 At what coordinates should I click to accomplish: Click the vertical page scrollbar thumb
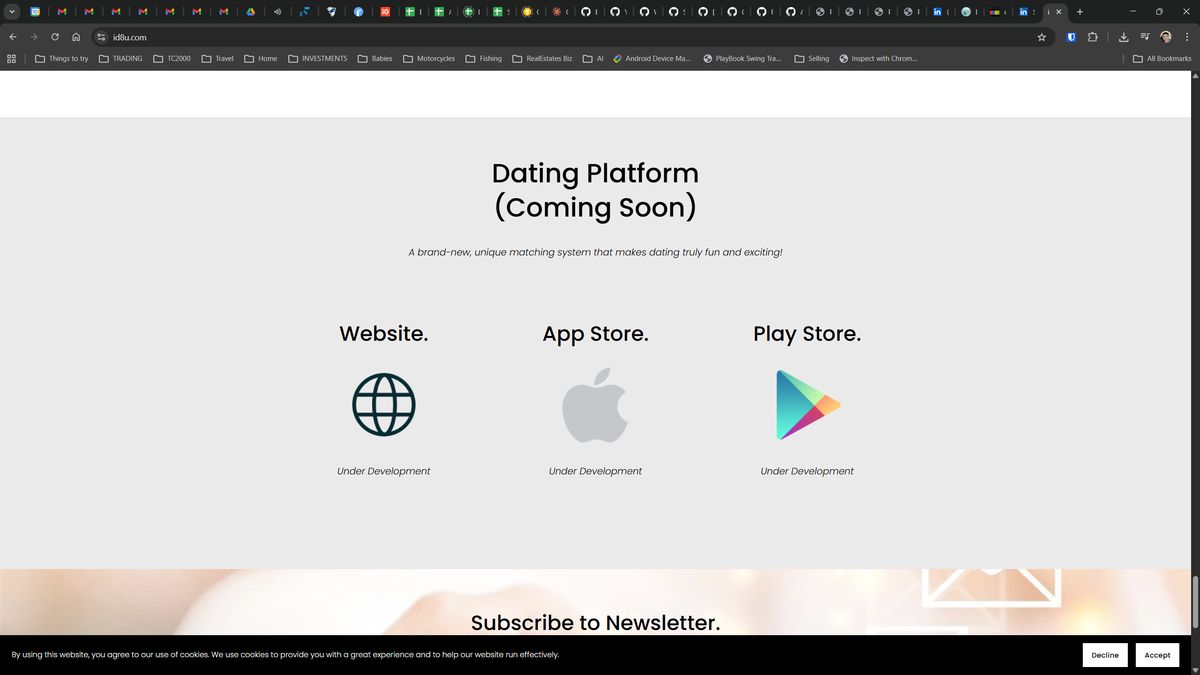(x=1195, y=602)
